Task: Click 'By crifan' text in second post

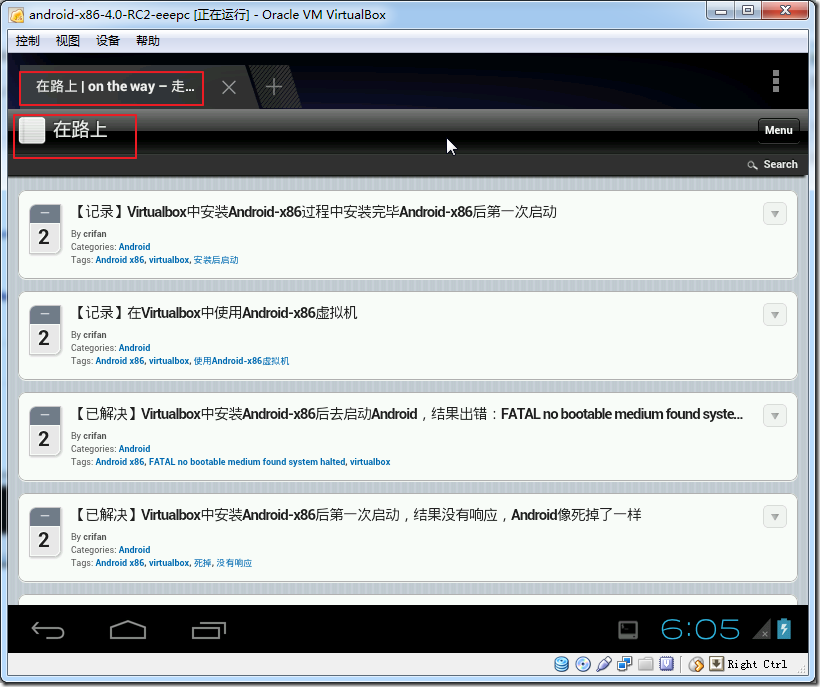Action: coord(88,335)
